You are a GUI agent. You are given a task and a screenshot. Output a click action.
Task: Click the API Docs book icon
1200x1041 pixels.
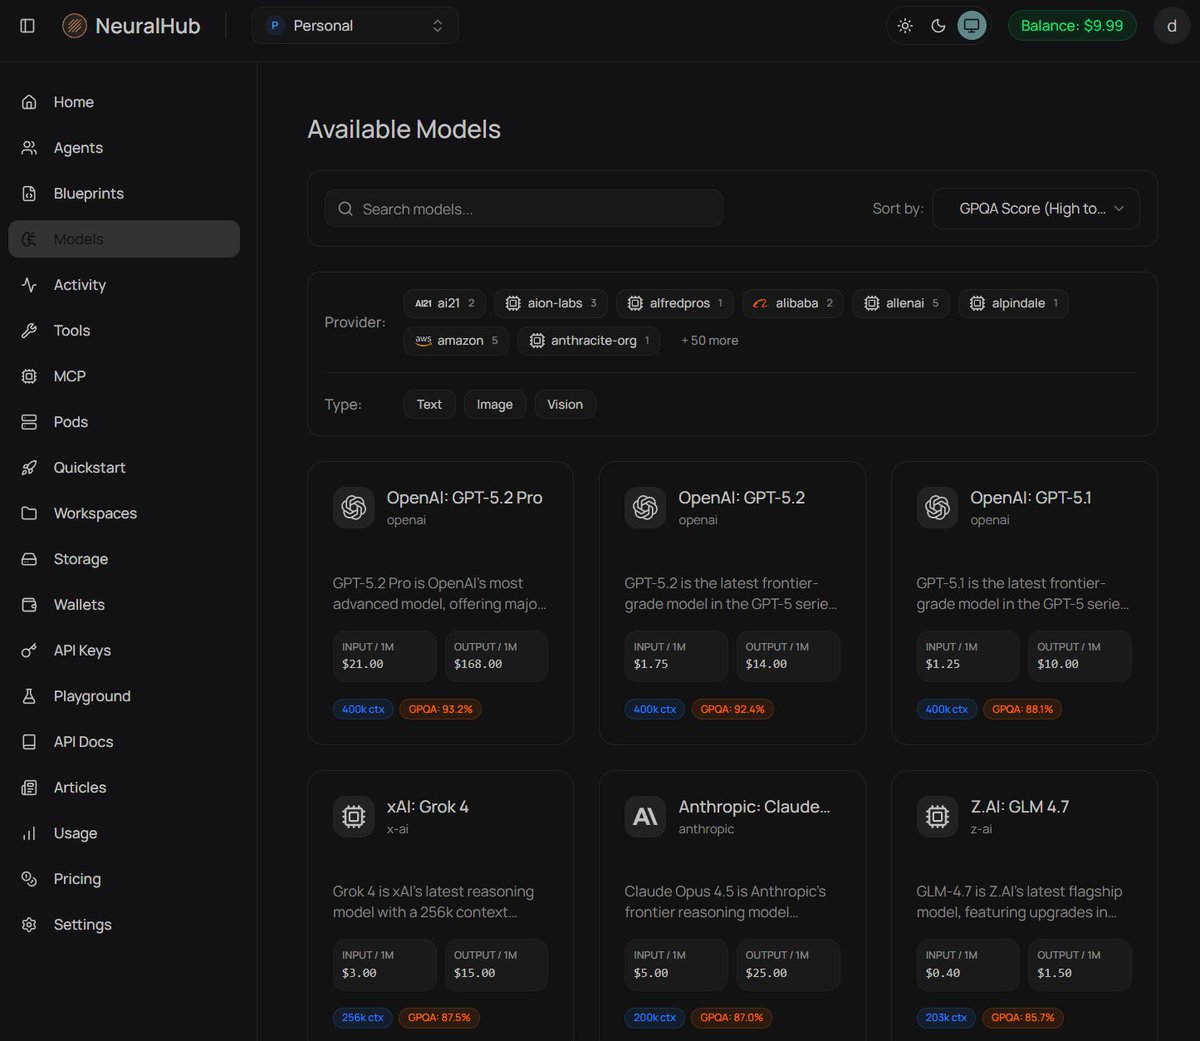pyautogui.click(x=29, y=742)
